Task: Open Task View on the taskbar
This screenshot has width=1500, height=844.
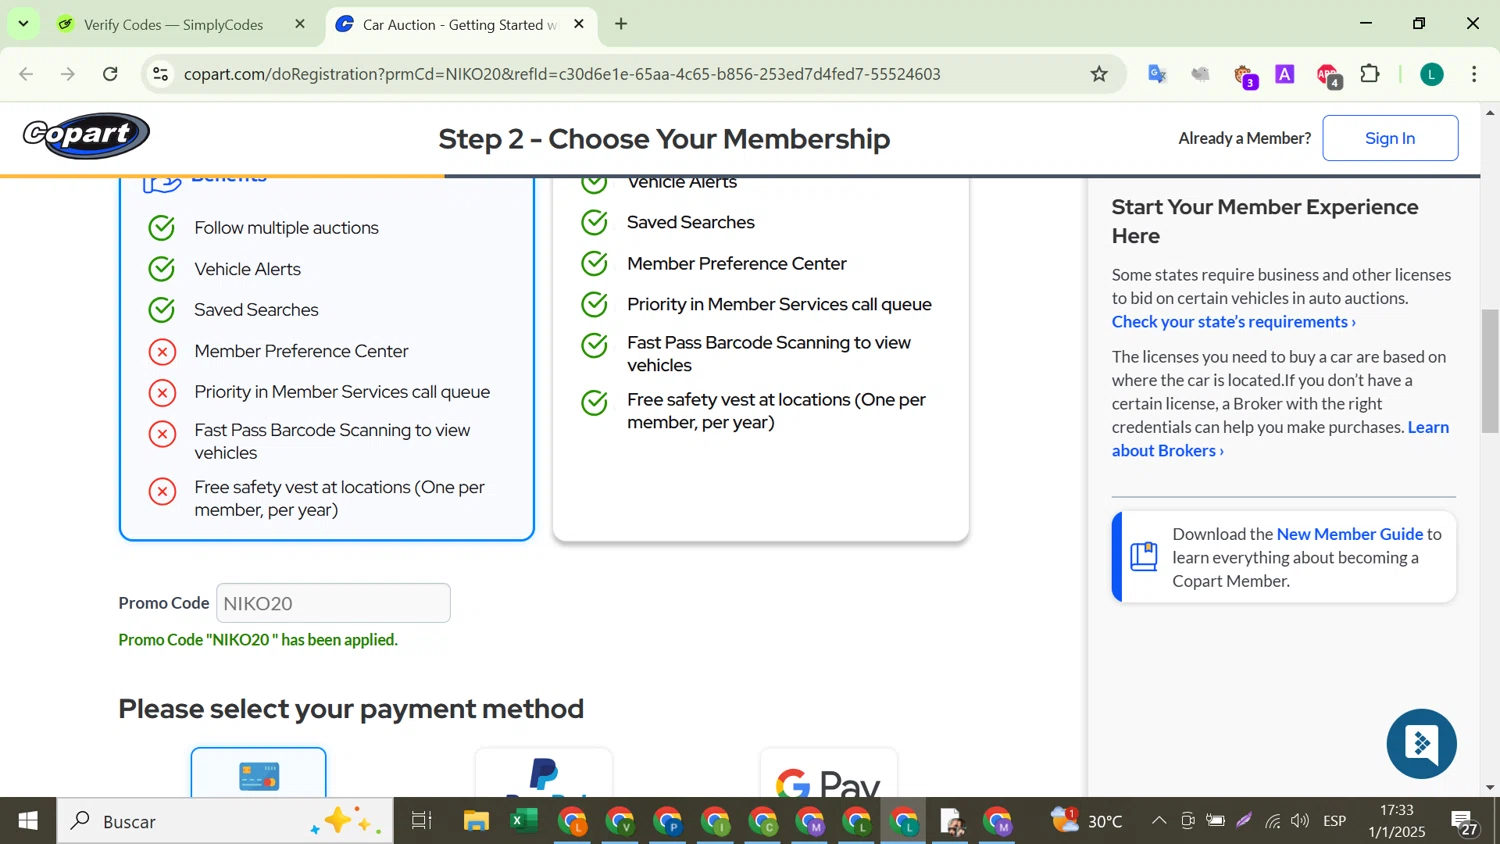Action: coord(422,821)
